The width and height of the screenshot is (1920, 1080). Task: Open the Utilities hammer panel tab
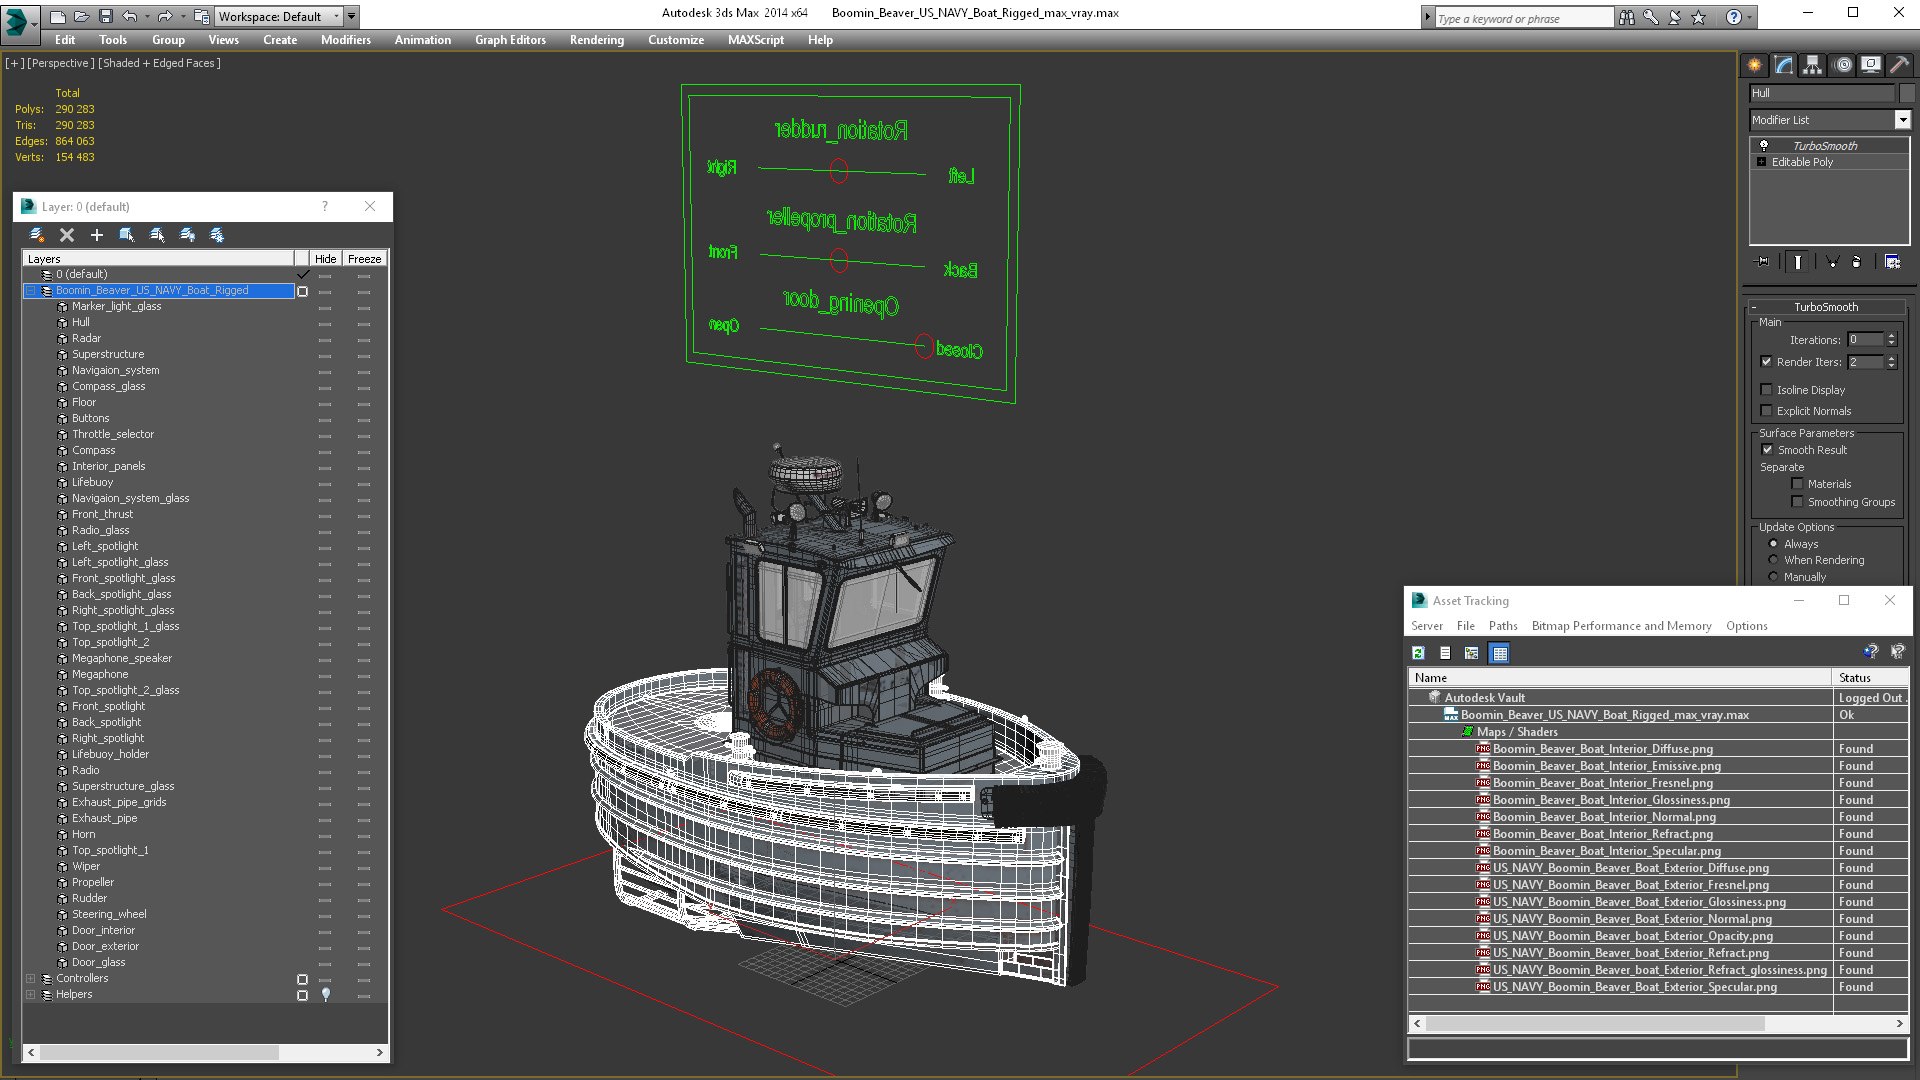coord(1900,65)
